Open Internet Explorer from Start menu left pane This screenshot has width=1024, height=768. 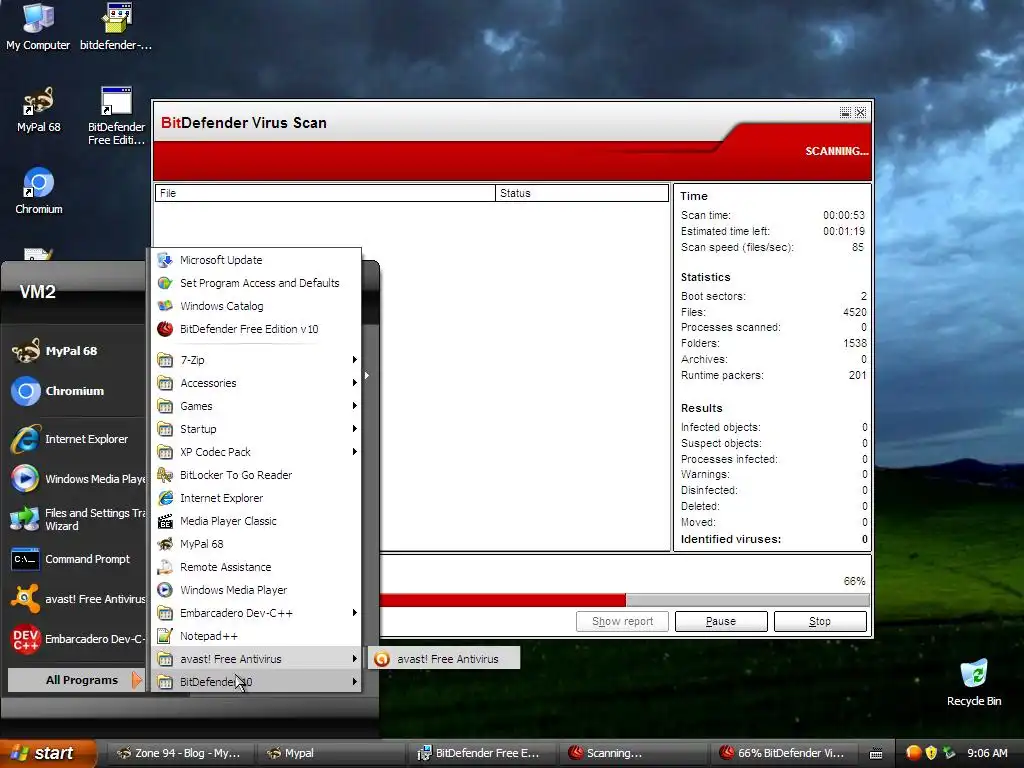coord(77,439)
